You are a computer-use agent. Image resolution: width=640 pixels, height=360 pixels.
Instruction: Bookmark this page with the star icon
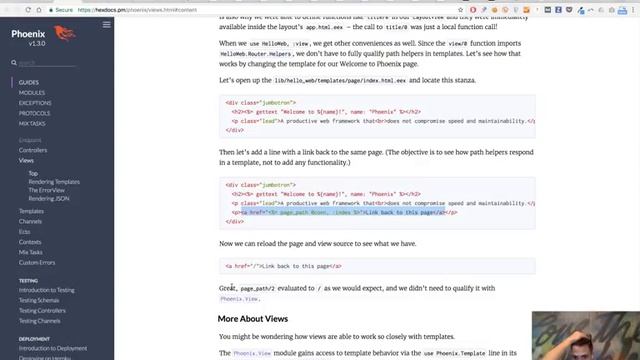[460, 10]
